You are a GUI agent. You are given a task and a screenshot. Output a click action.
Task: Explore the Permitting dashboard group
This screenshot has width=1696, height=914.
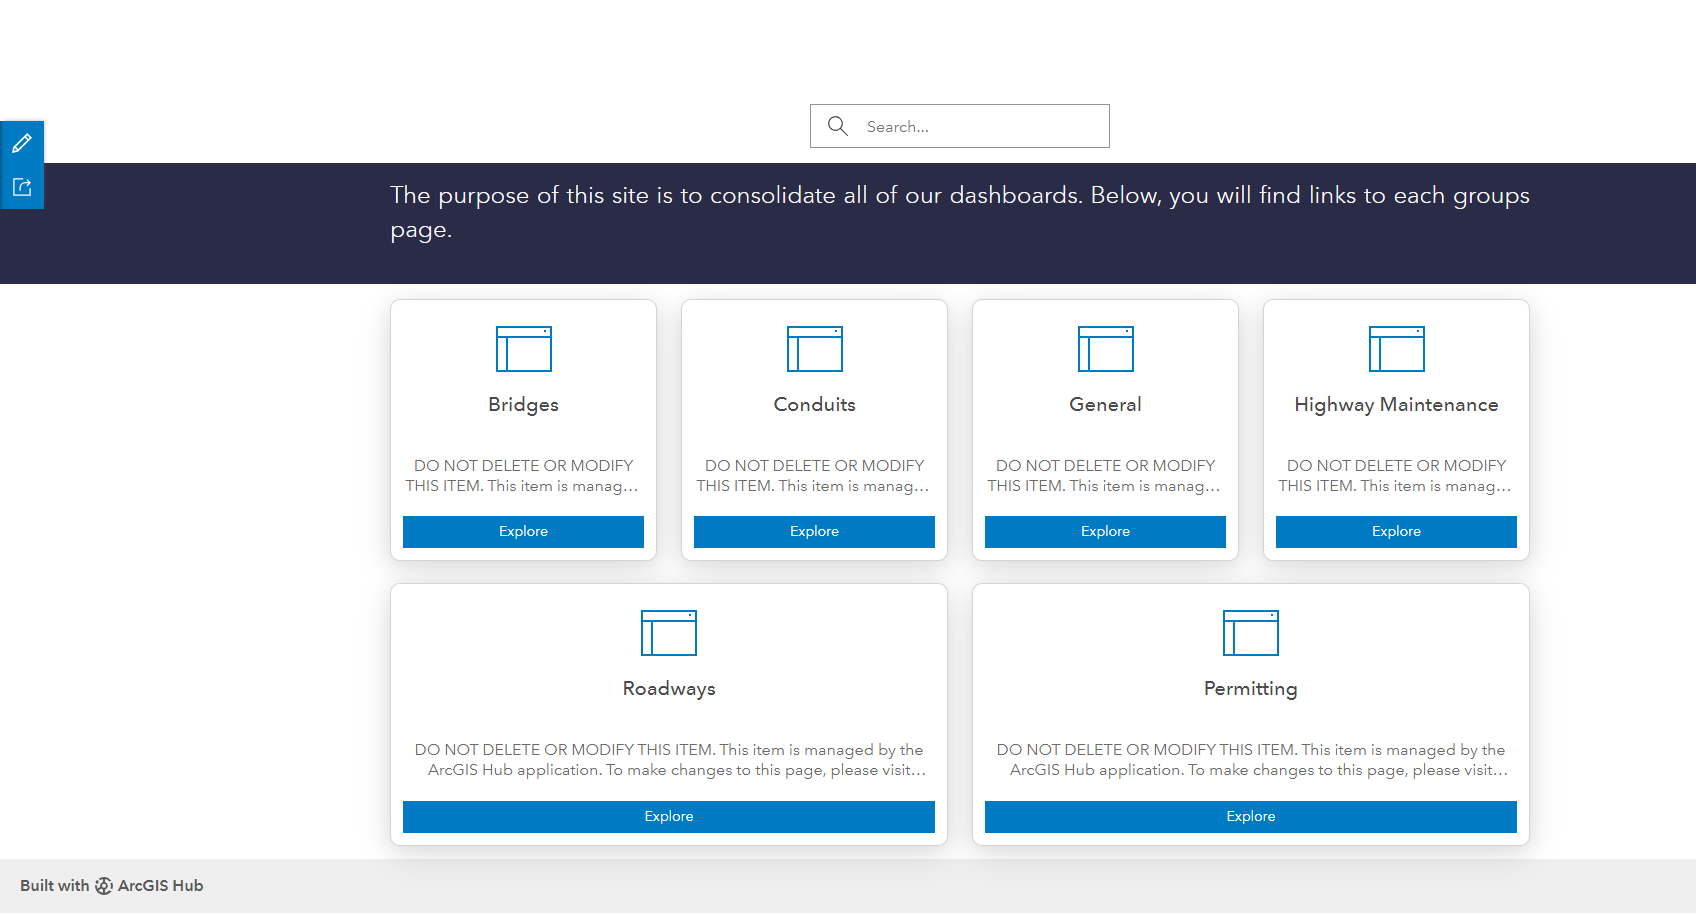pyautogui.click(x=1250, y=816)
